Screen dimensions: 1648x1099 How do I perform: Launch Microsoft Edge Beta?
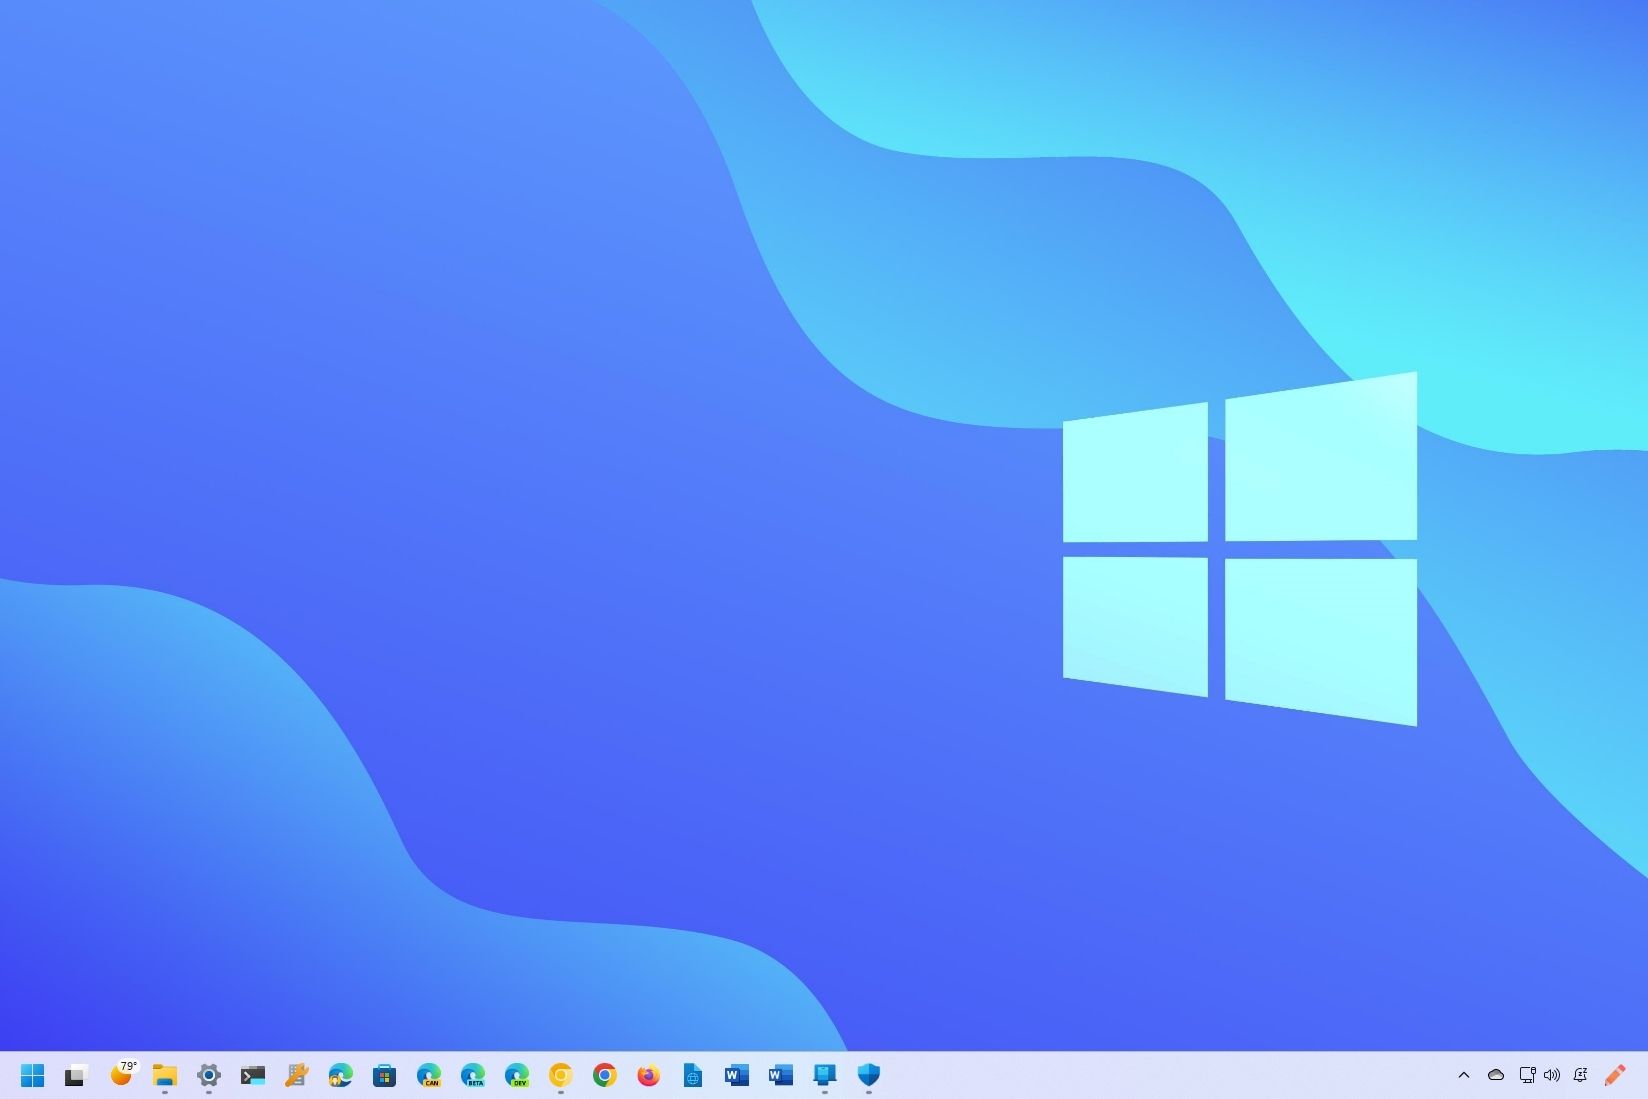click(x=473, y=1075)
